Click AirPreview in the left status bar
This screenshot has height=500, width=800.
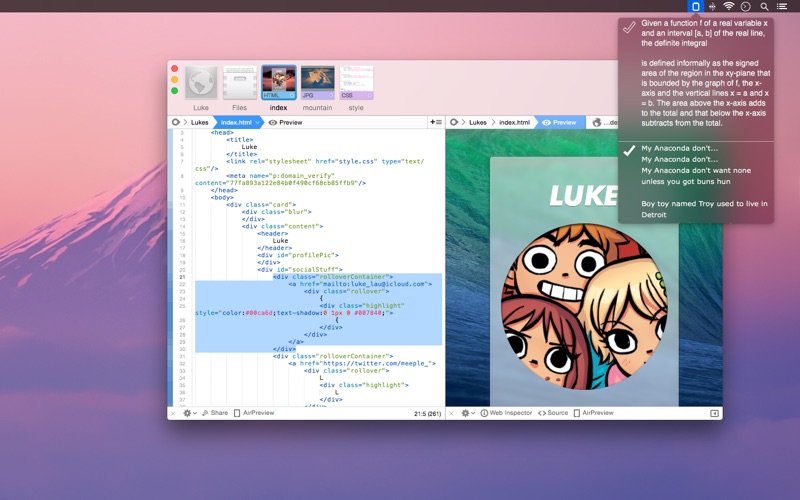point(254,413)
